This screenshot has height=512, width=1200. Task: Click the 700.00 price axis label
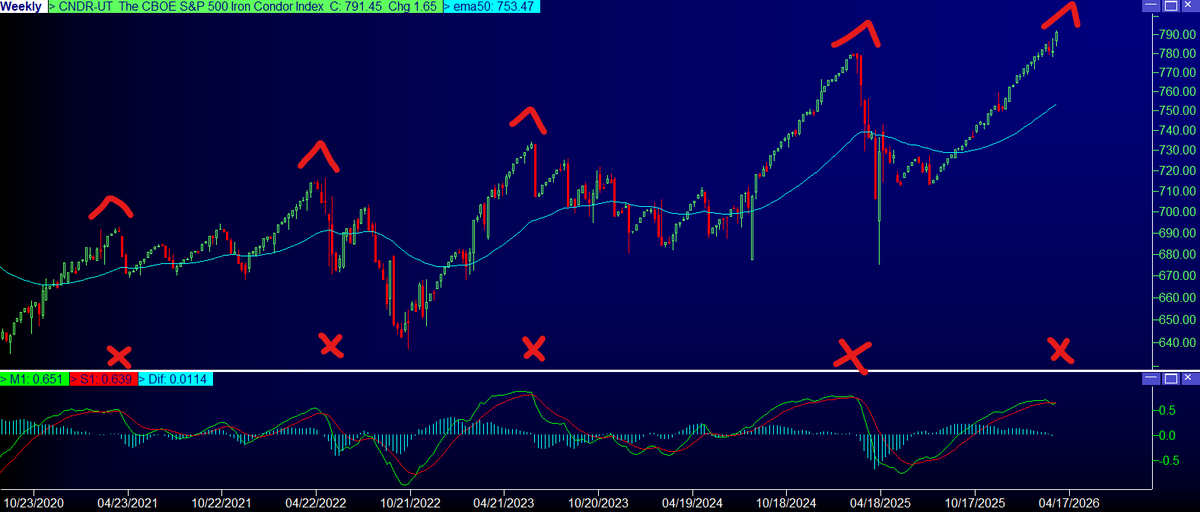click(x=1177, y=212)
